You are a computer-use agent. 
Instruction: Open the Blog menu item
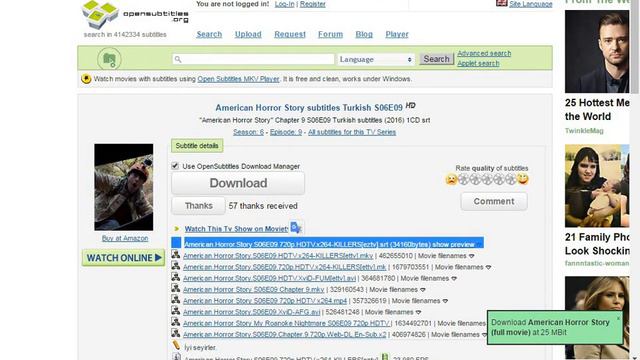pyautogui.click(x=364, y=34)
